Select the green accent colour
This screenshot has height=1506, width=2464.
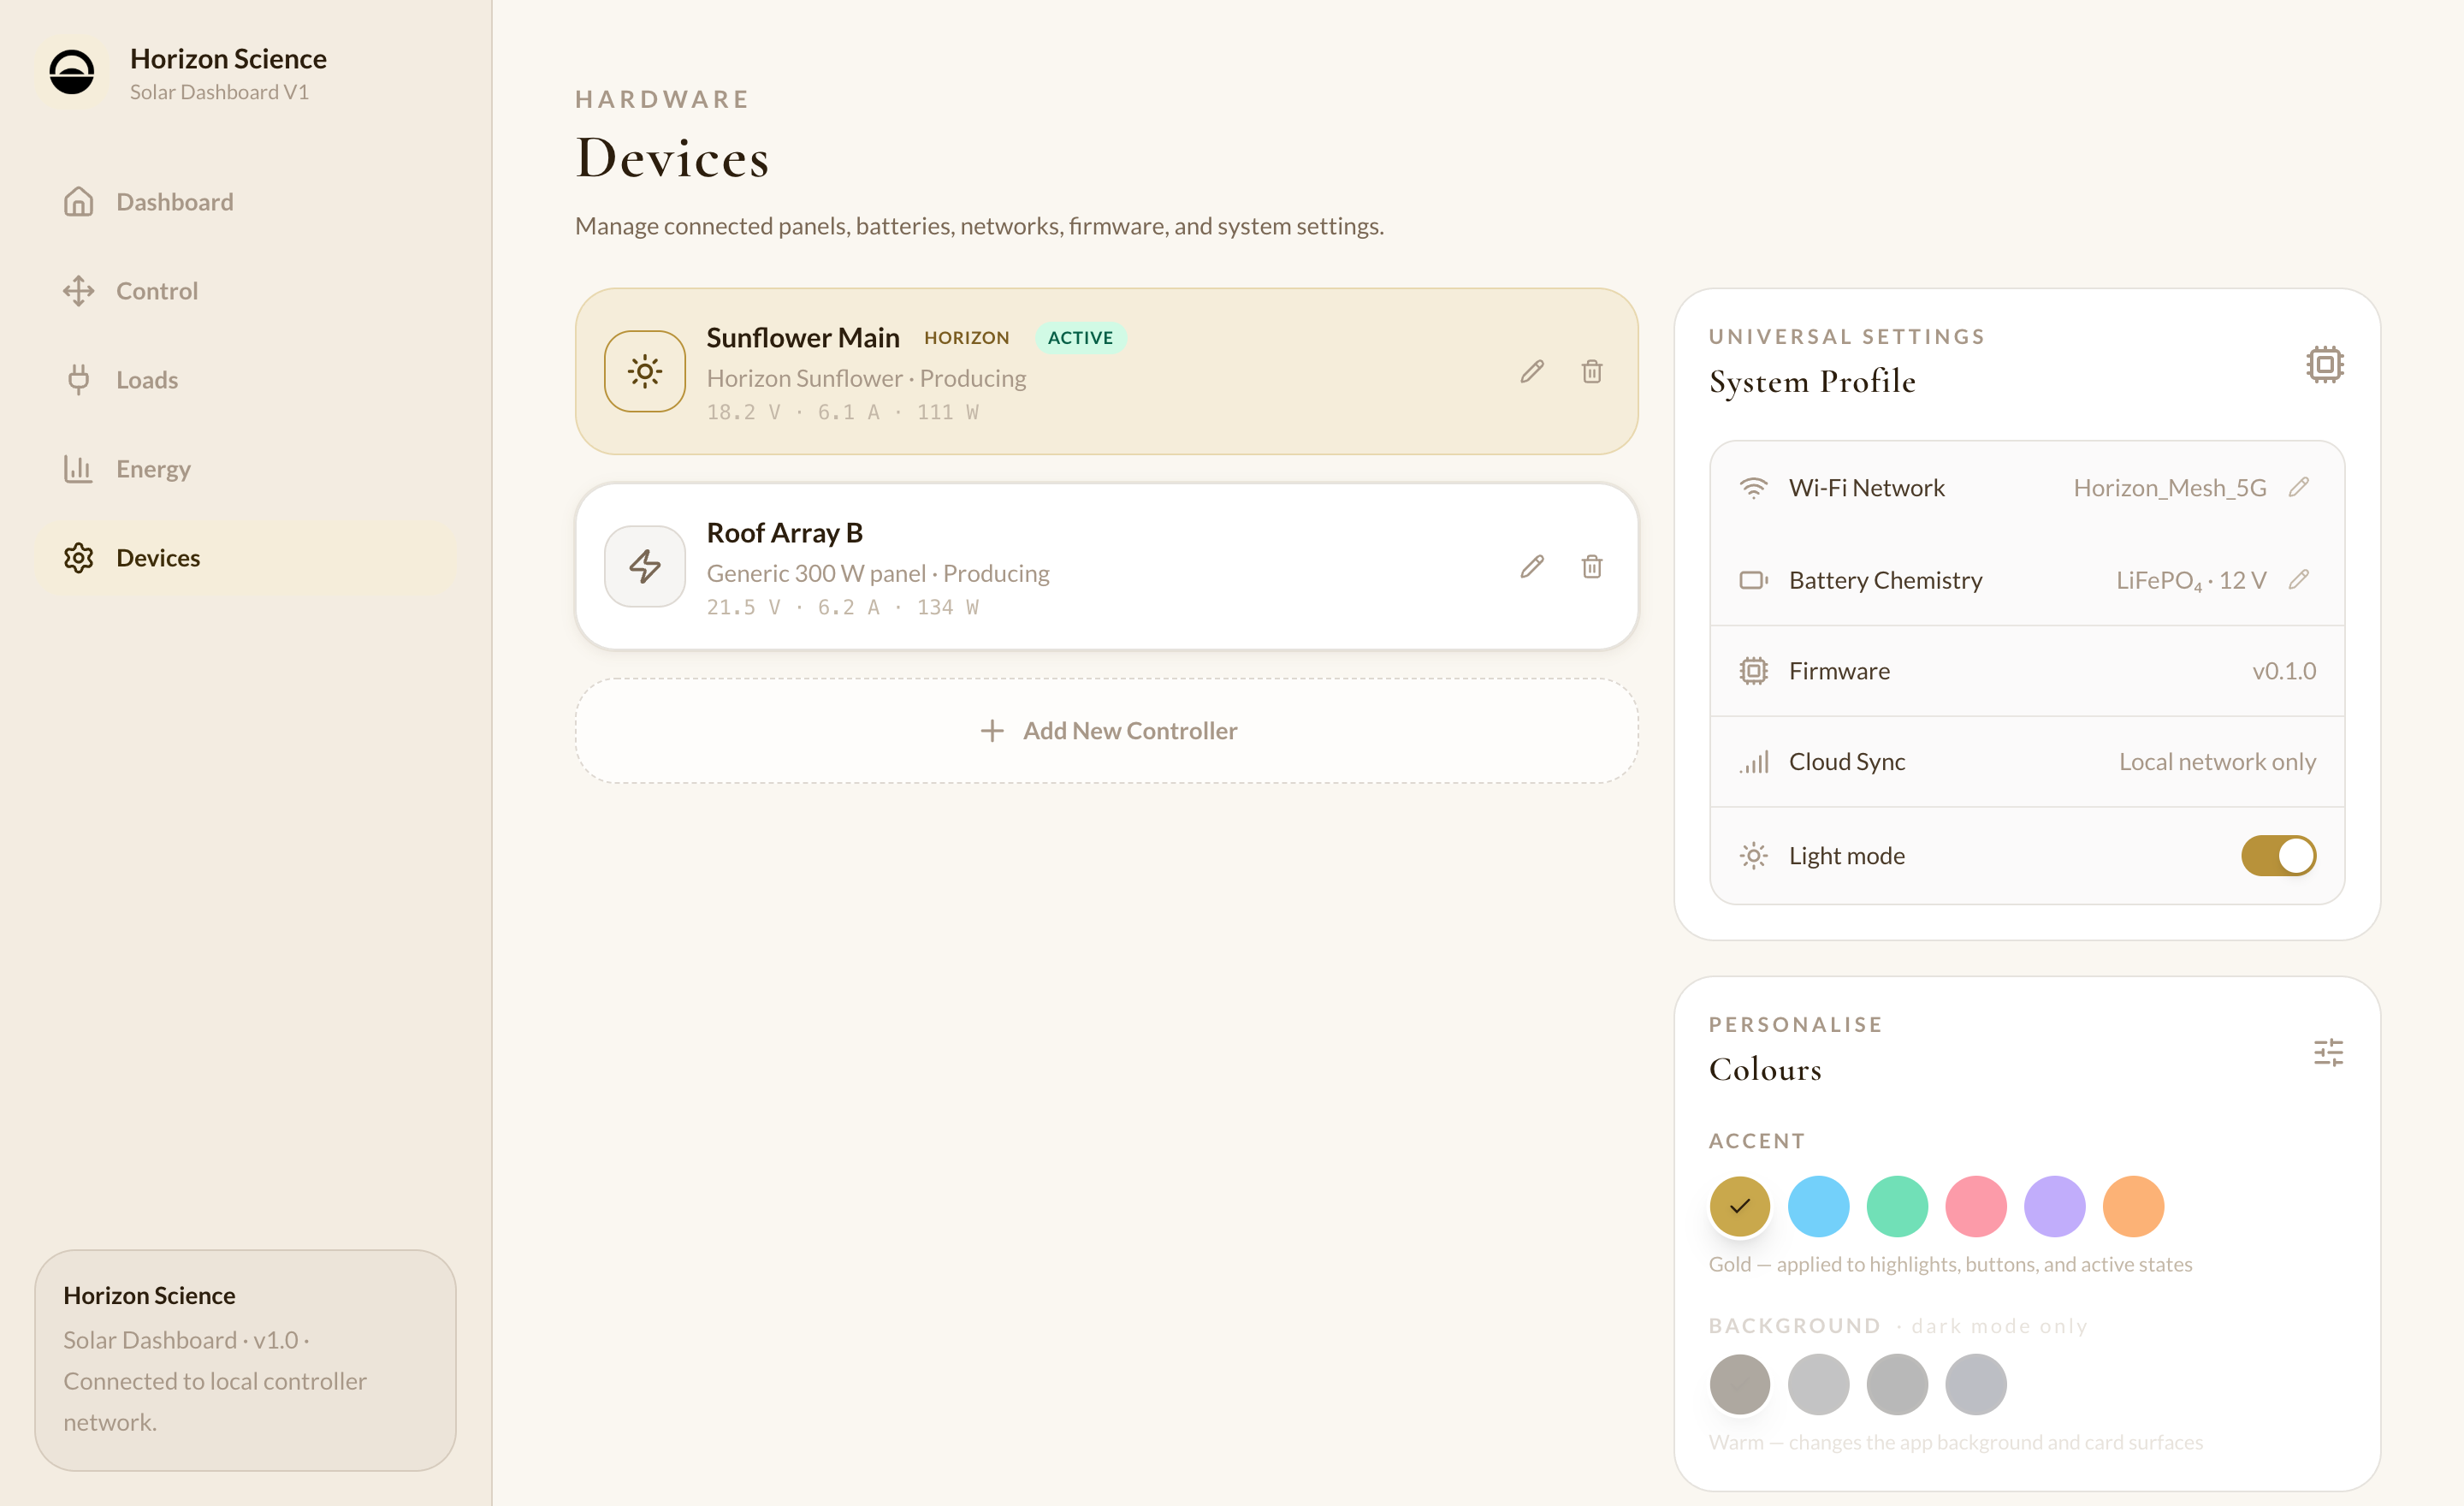[1898, 1206]
